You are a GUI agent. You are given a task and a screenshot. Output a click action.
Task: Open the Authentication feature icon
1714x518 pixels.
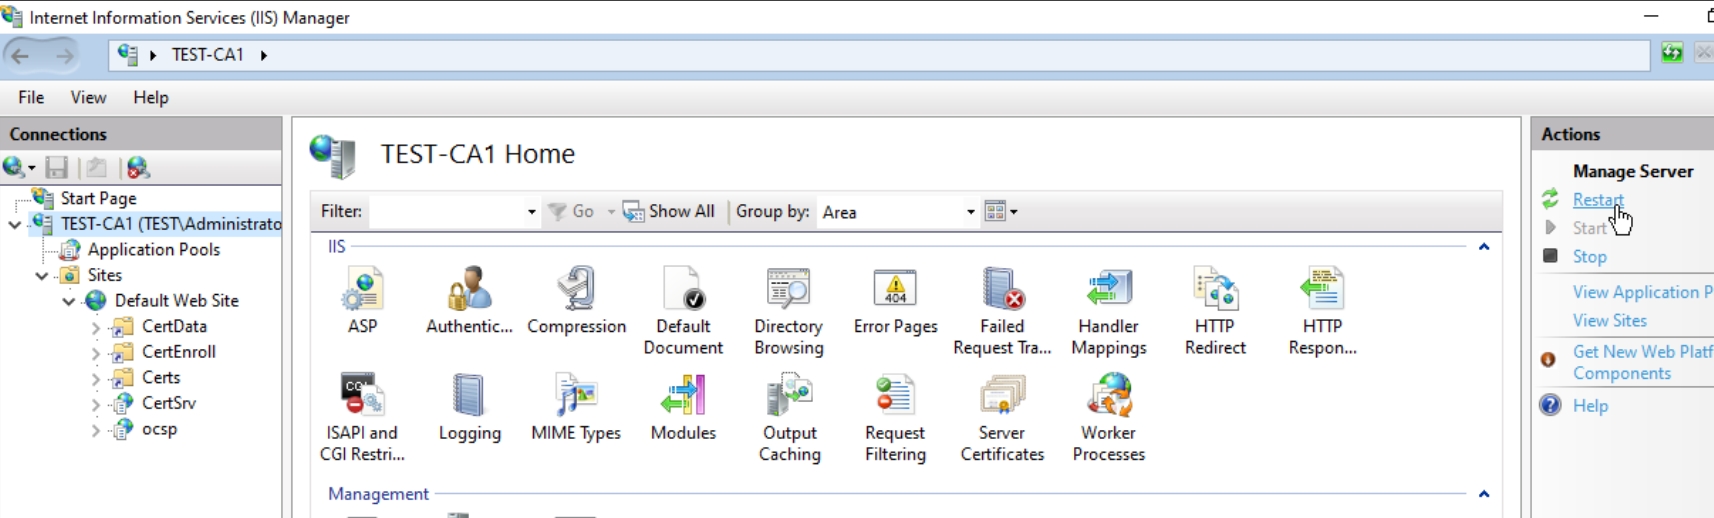pos(469,300)
